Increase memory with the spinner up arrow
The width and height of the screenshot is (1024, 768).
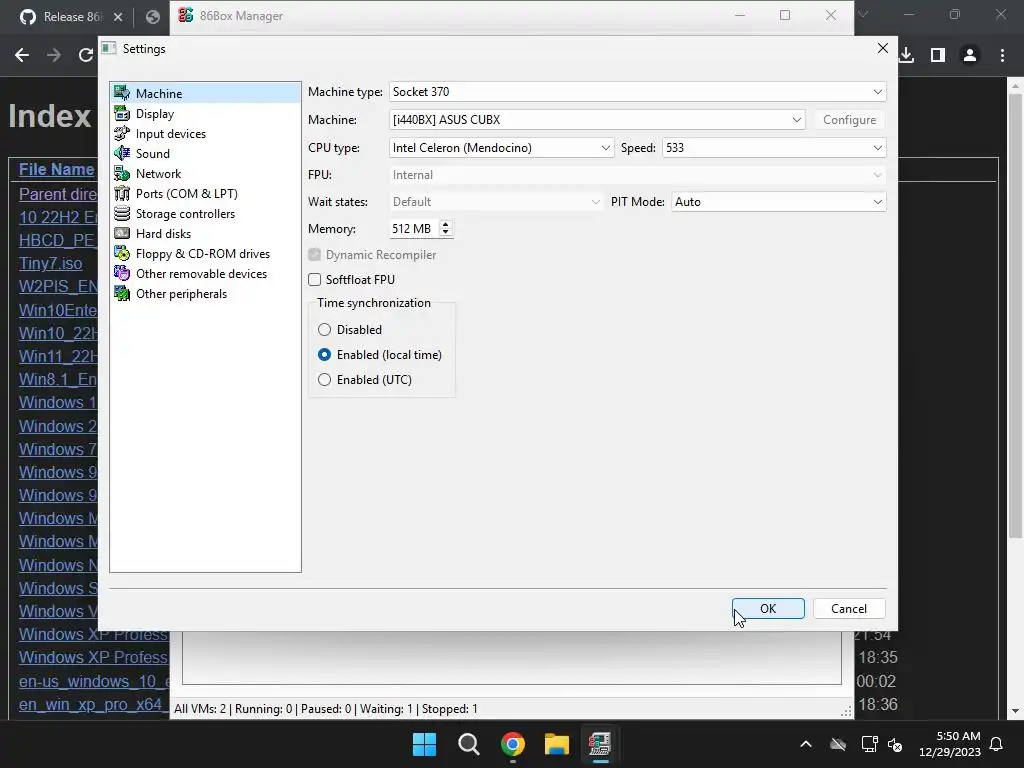(445, 224)
